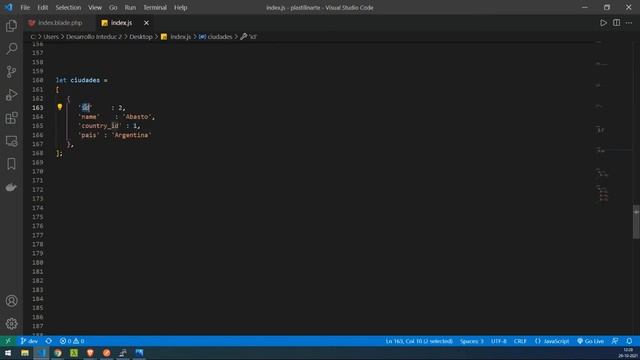This screenshot has width=640, height=360.
Task: Open the Help menu
Action: pyautogui.click(x=180, y=7)
